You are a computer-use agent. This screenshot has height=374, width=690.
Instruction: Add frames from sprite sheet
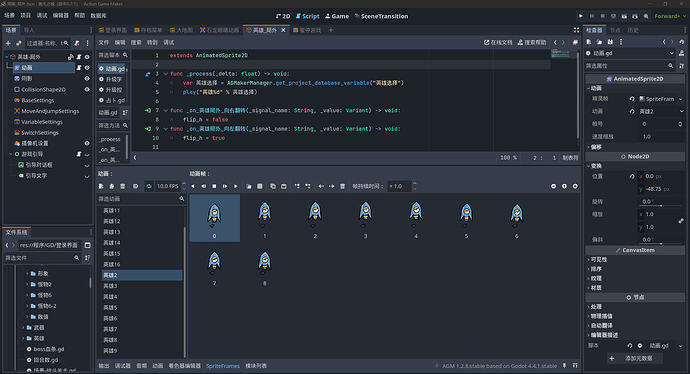click(x=260, y=187)
